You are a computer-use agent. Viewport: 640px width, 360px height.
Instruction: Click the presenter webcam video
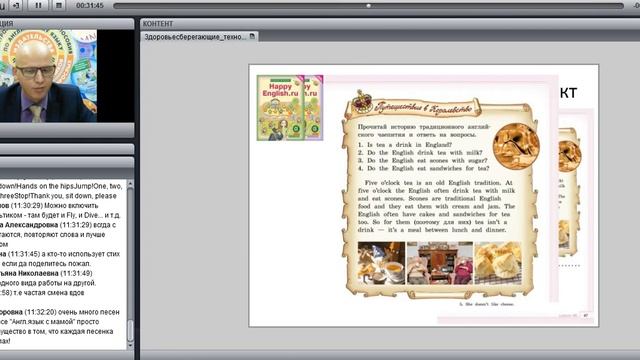[48, 76]
